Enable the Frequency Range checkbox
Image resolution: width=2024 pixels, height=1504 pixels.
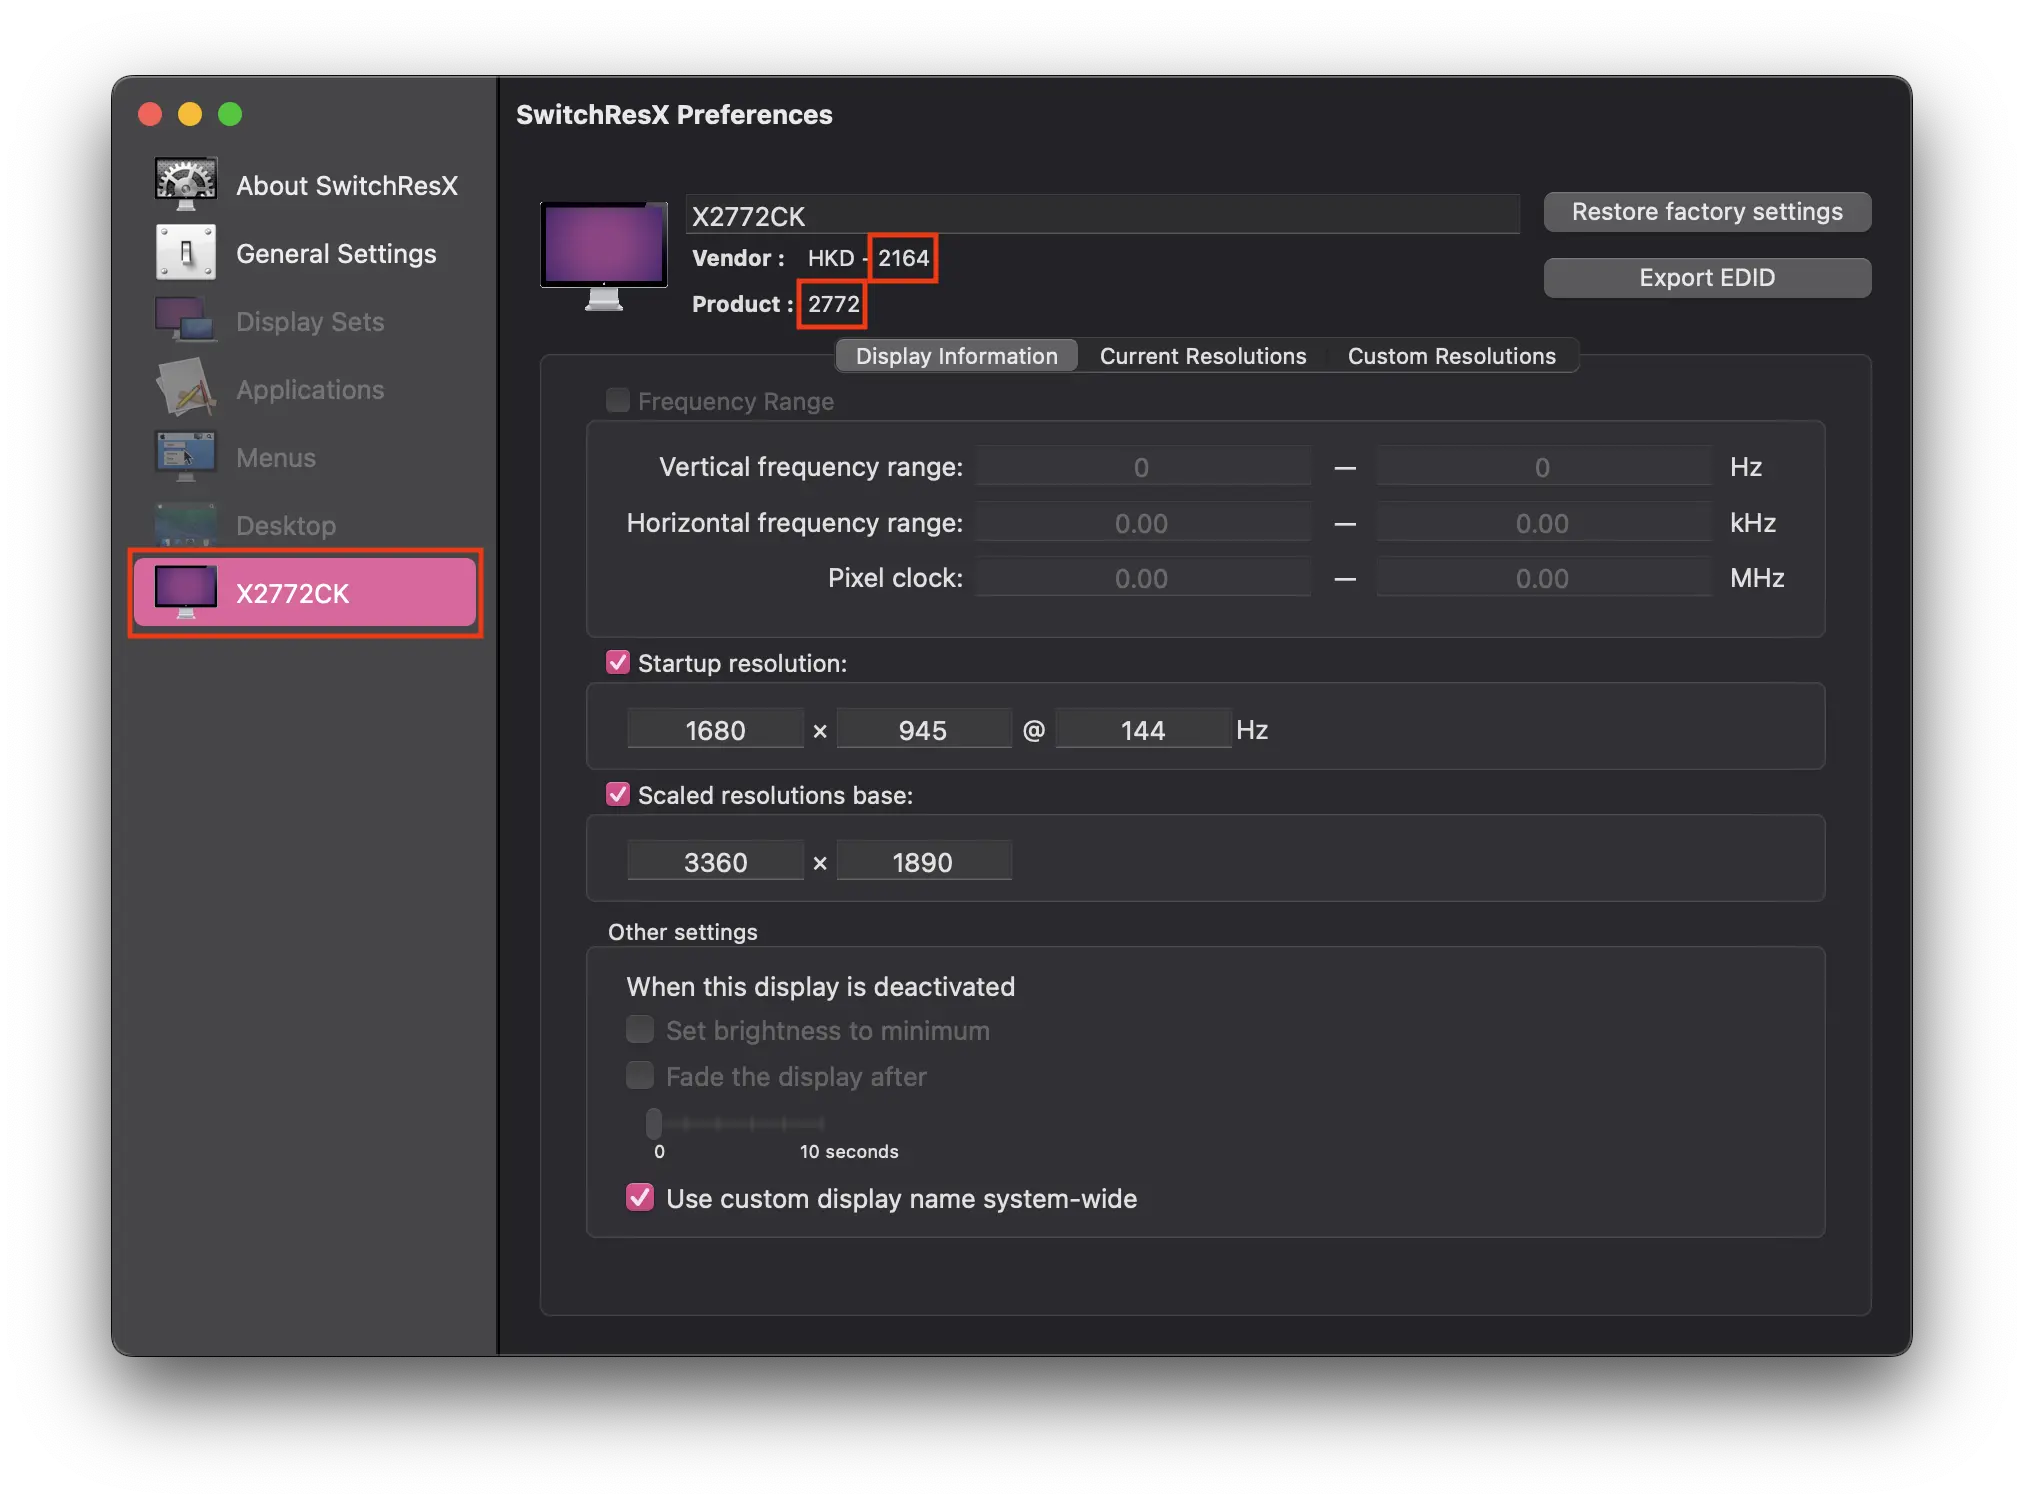coord(618,400)
